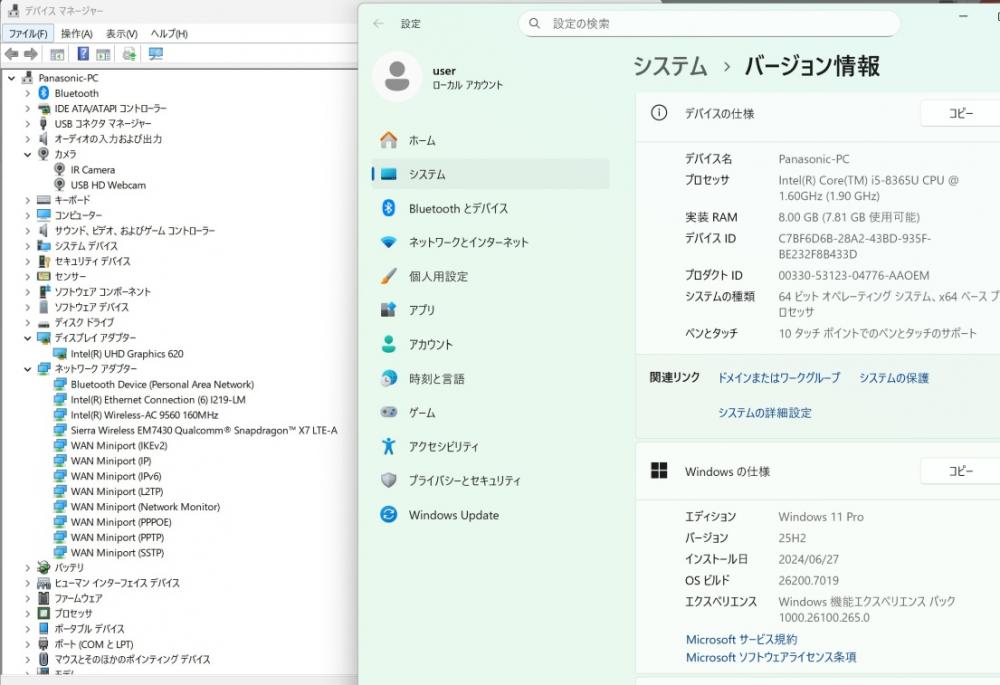Open 個人用設定 in Settings
Viewport: 1000px width, 685px height.
[x=490, y=276]
